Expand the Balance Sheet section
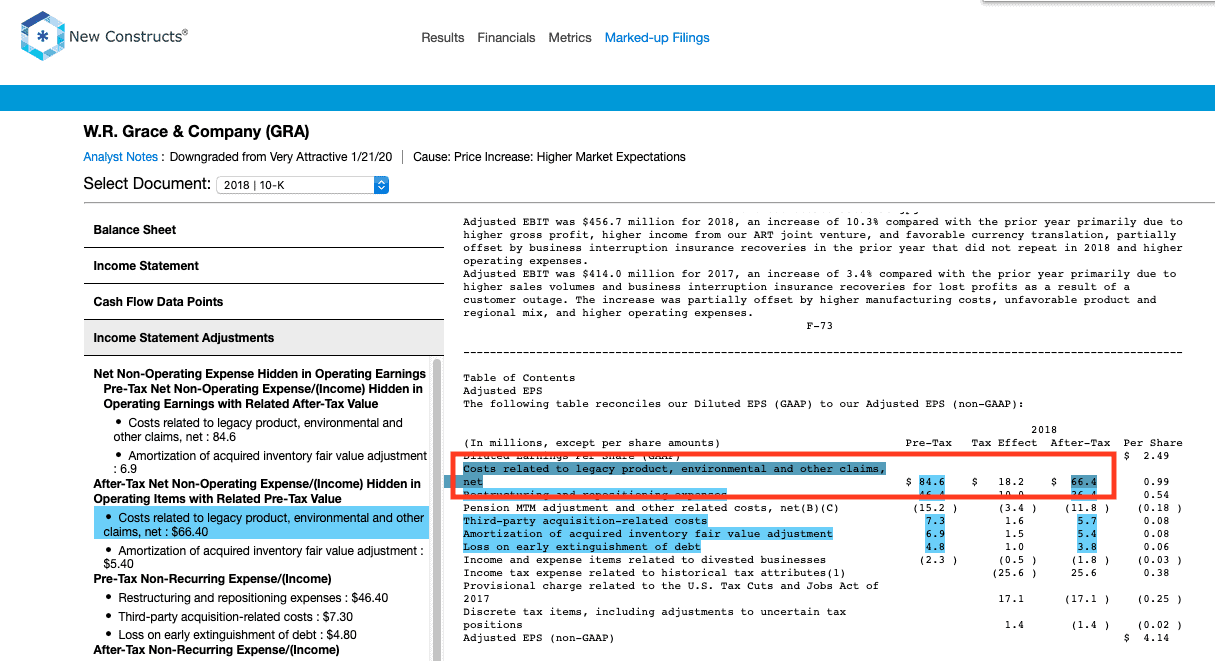Viewport: 1215px width, 661px height. 264,230
